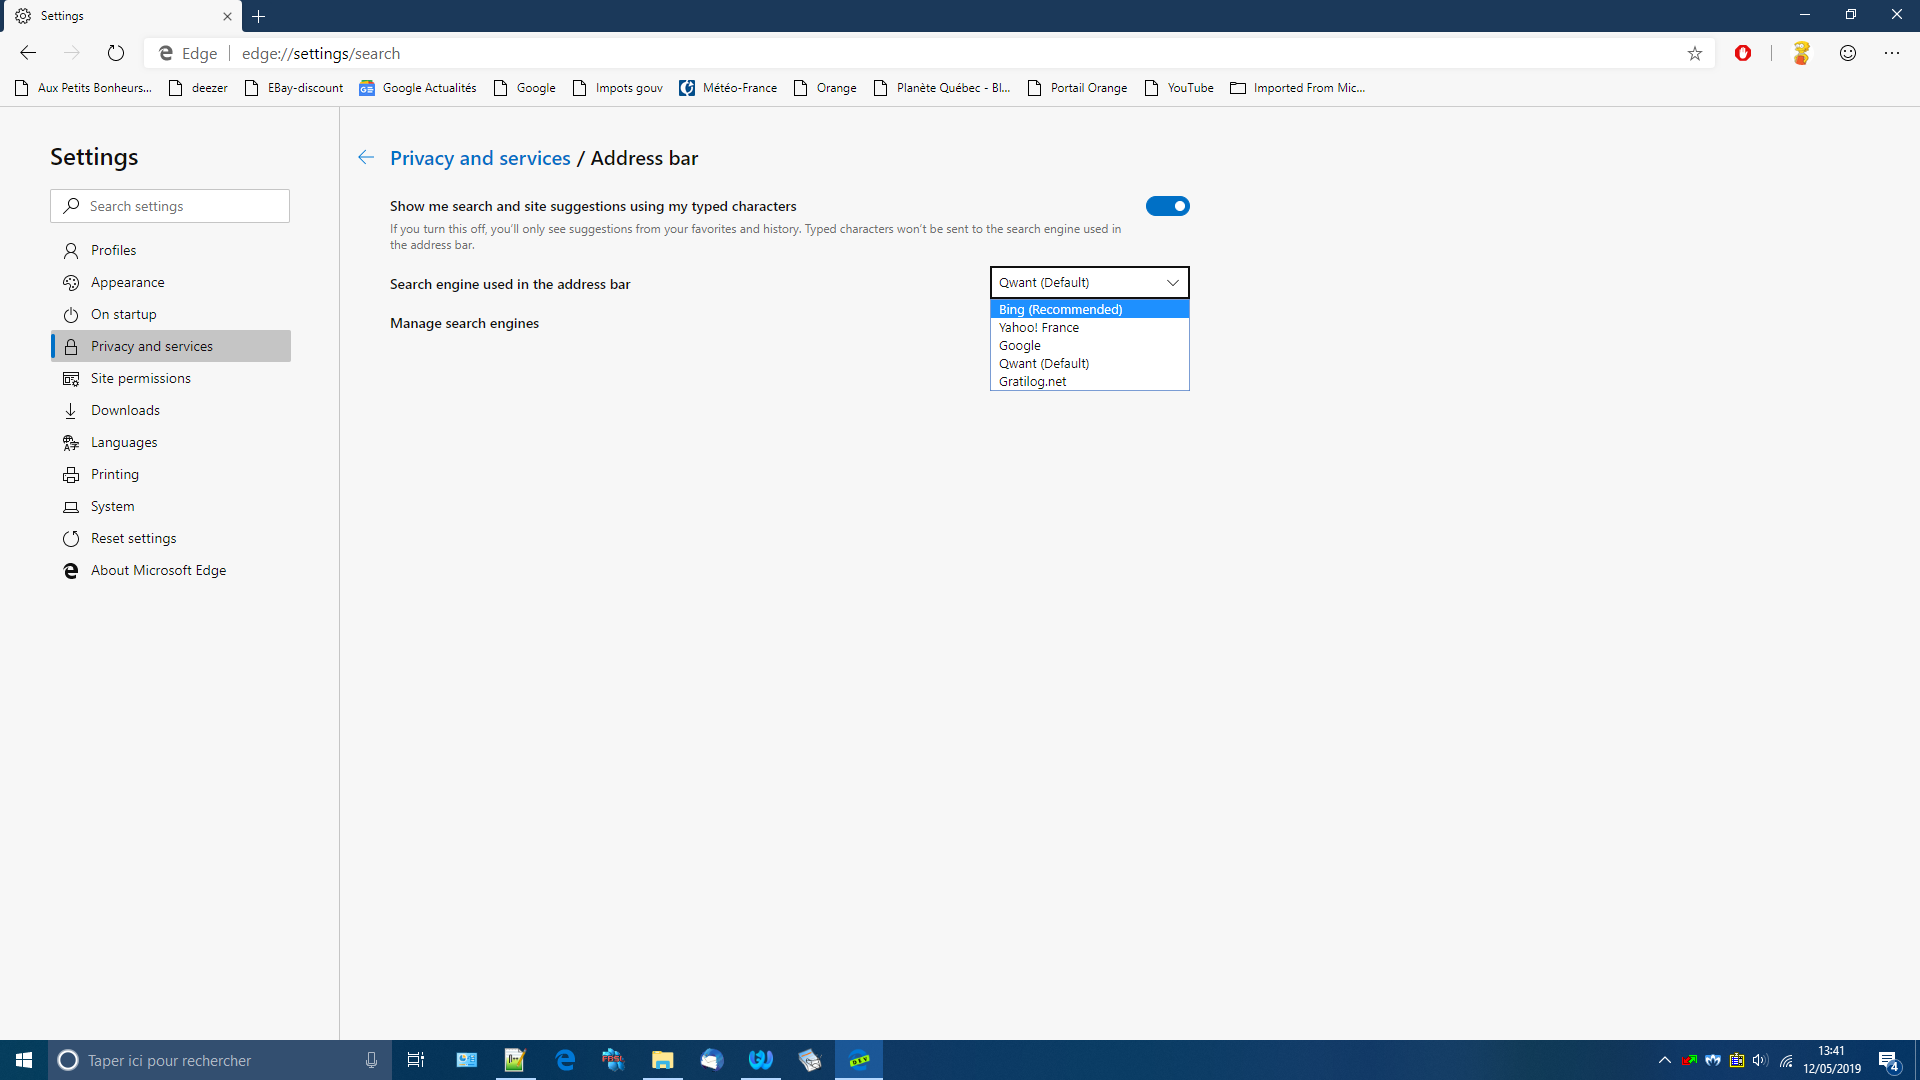Click the Search settings field
Viewport: 1920px width, 1080px height.
pos(170,206)
